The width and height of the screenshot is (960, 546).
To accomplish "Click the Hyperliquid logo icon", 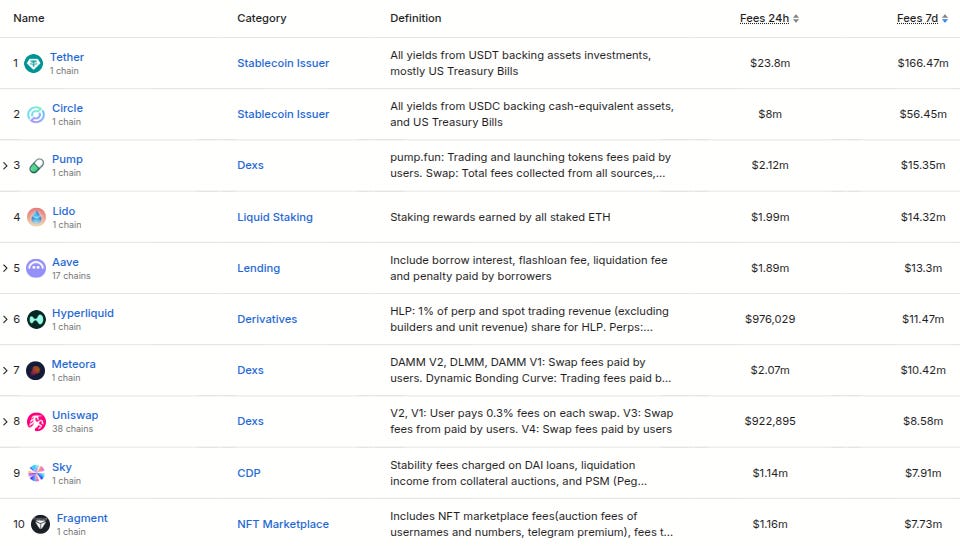I will pyautogui.click(x=36, y=320).
